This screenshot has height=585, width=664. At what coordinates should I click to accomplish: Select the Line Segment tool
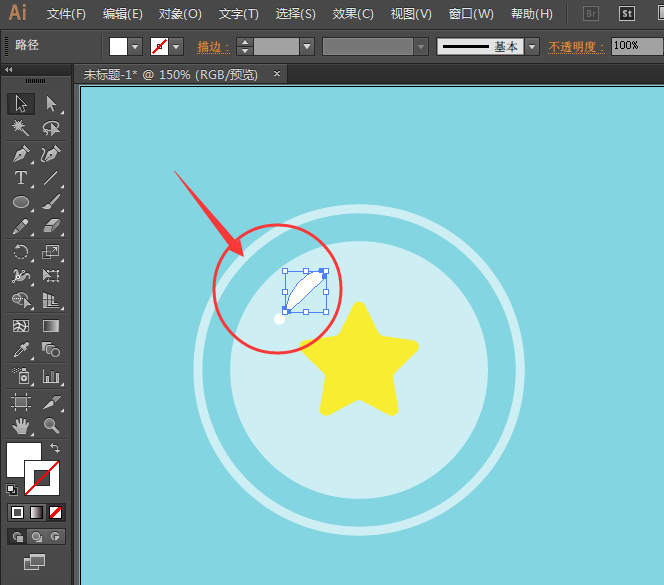(51, 178)
